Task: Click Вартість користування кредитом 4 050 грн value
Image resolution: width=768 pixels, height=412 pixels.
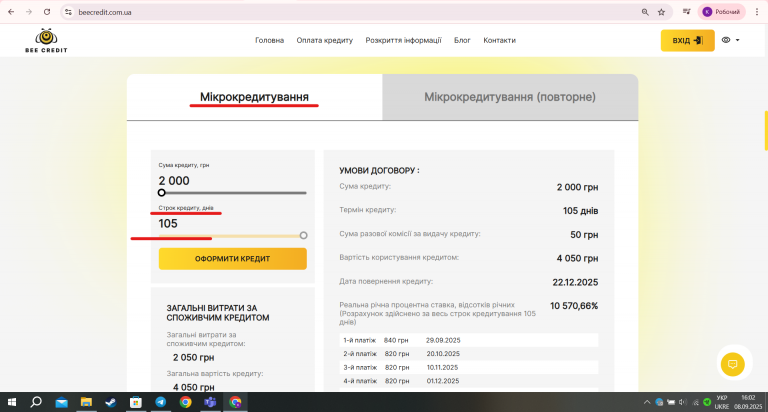Action: click(577, 259)
